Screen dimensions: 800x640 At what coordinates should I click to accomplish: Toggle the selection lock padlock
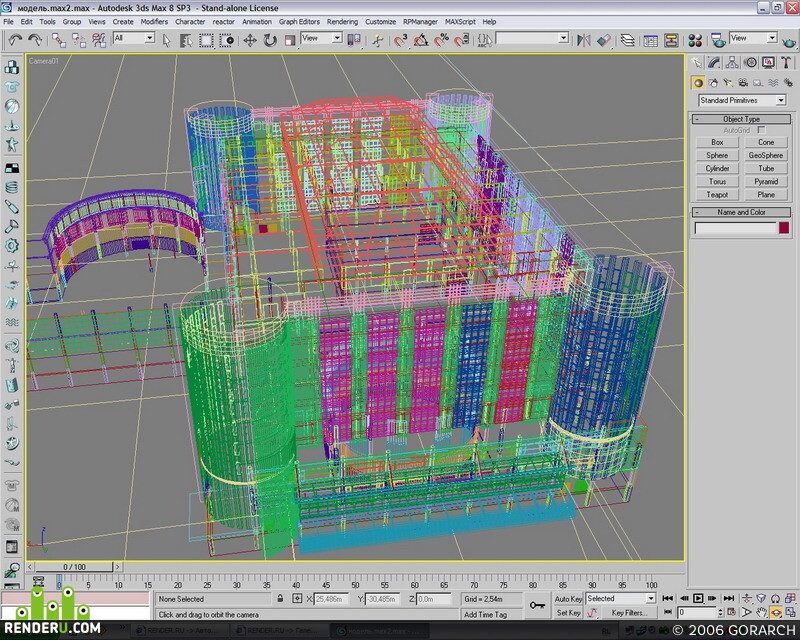[x=280, y=598]
